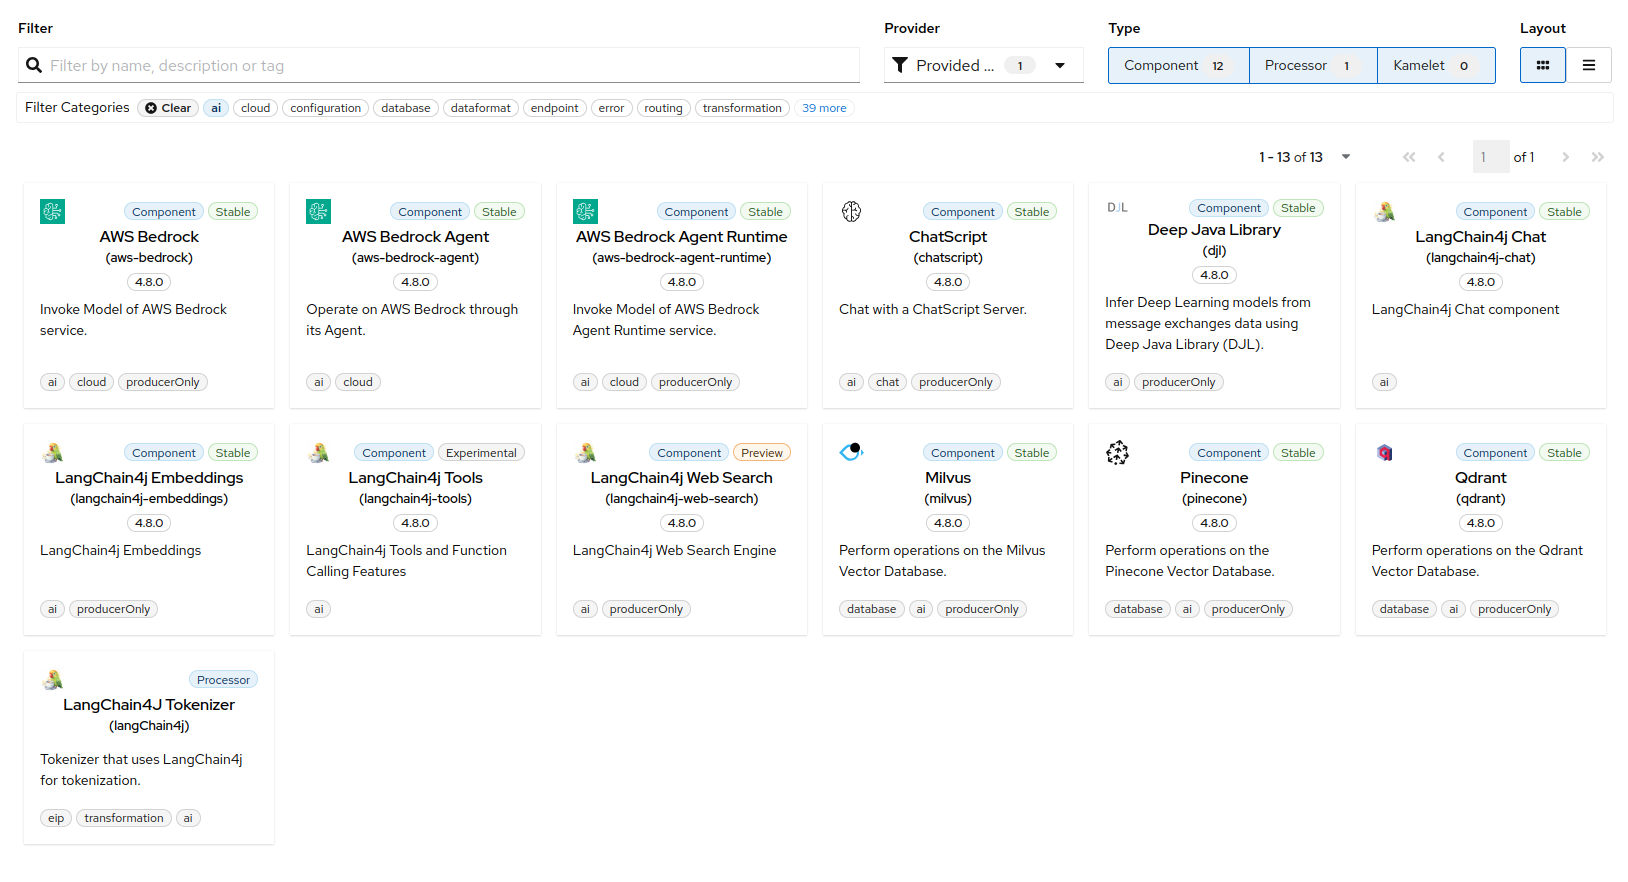This screenshot has width=1628, height=882.
Task: Switch to grid gallery layout
Action: [x=1542, y=65]
